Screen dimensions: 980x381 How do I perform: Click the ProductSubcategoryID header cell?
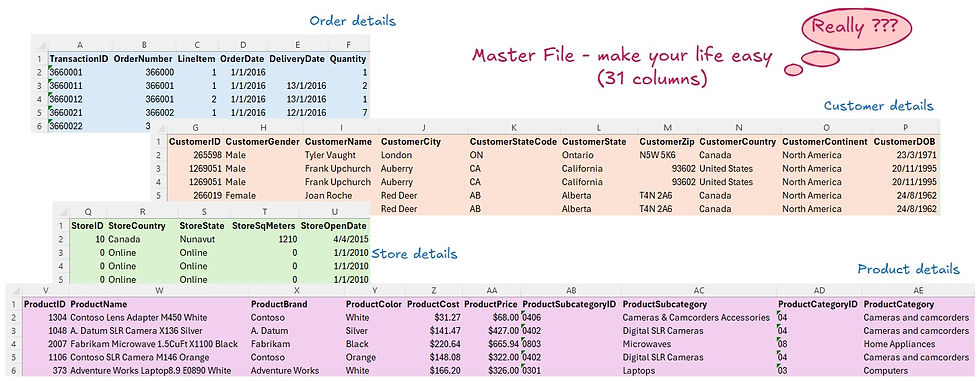point(570,304)
